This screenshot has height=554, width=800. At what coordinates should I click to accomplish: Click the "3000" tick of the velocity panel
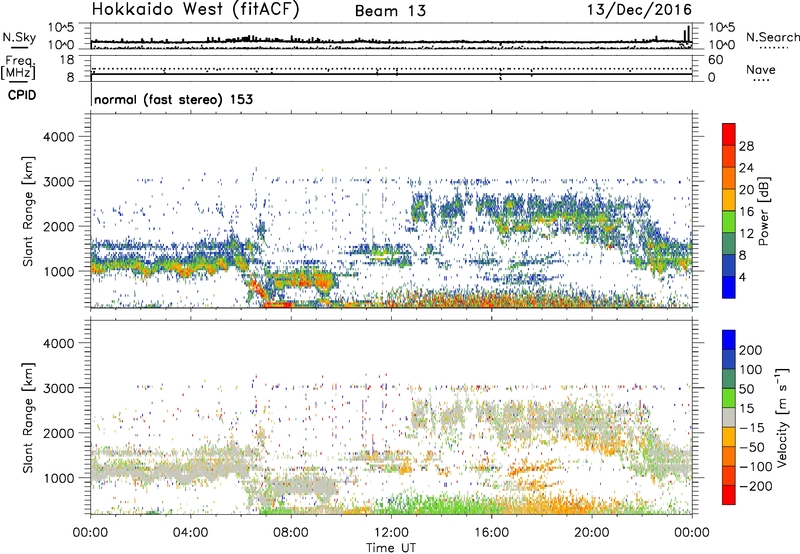(x=58, y=388)
